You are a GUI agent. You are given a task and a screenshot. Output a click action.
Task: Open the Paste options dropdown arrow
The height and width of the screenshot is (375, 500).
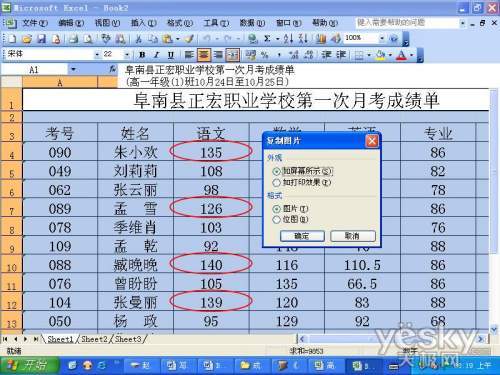(x=177, y=39)
